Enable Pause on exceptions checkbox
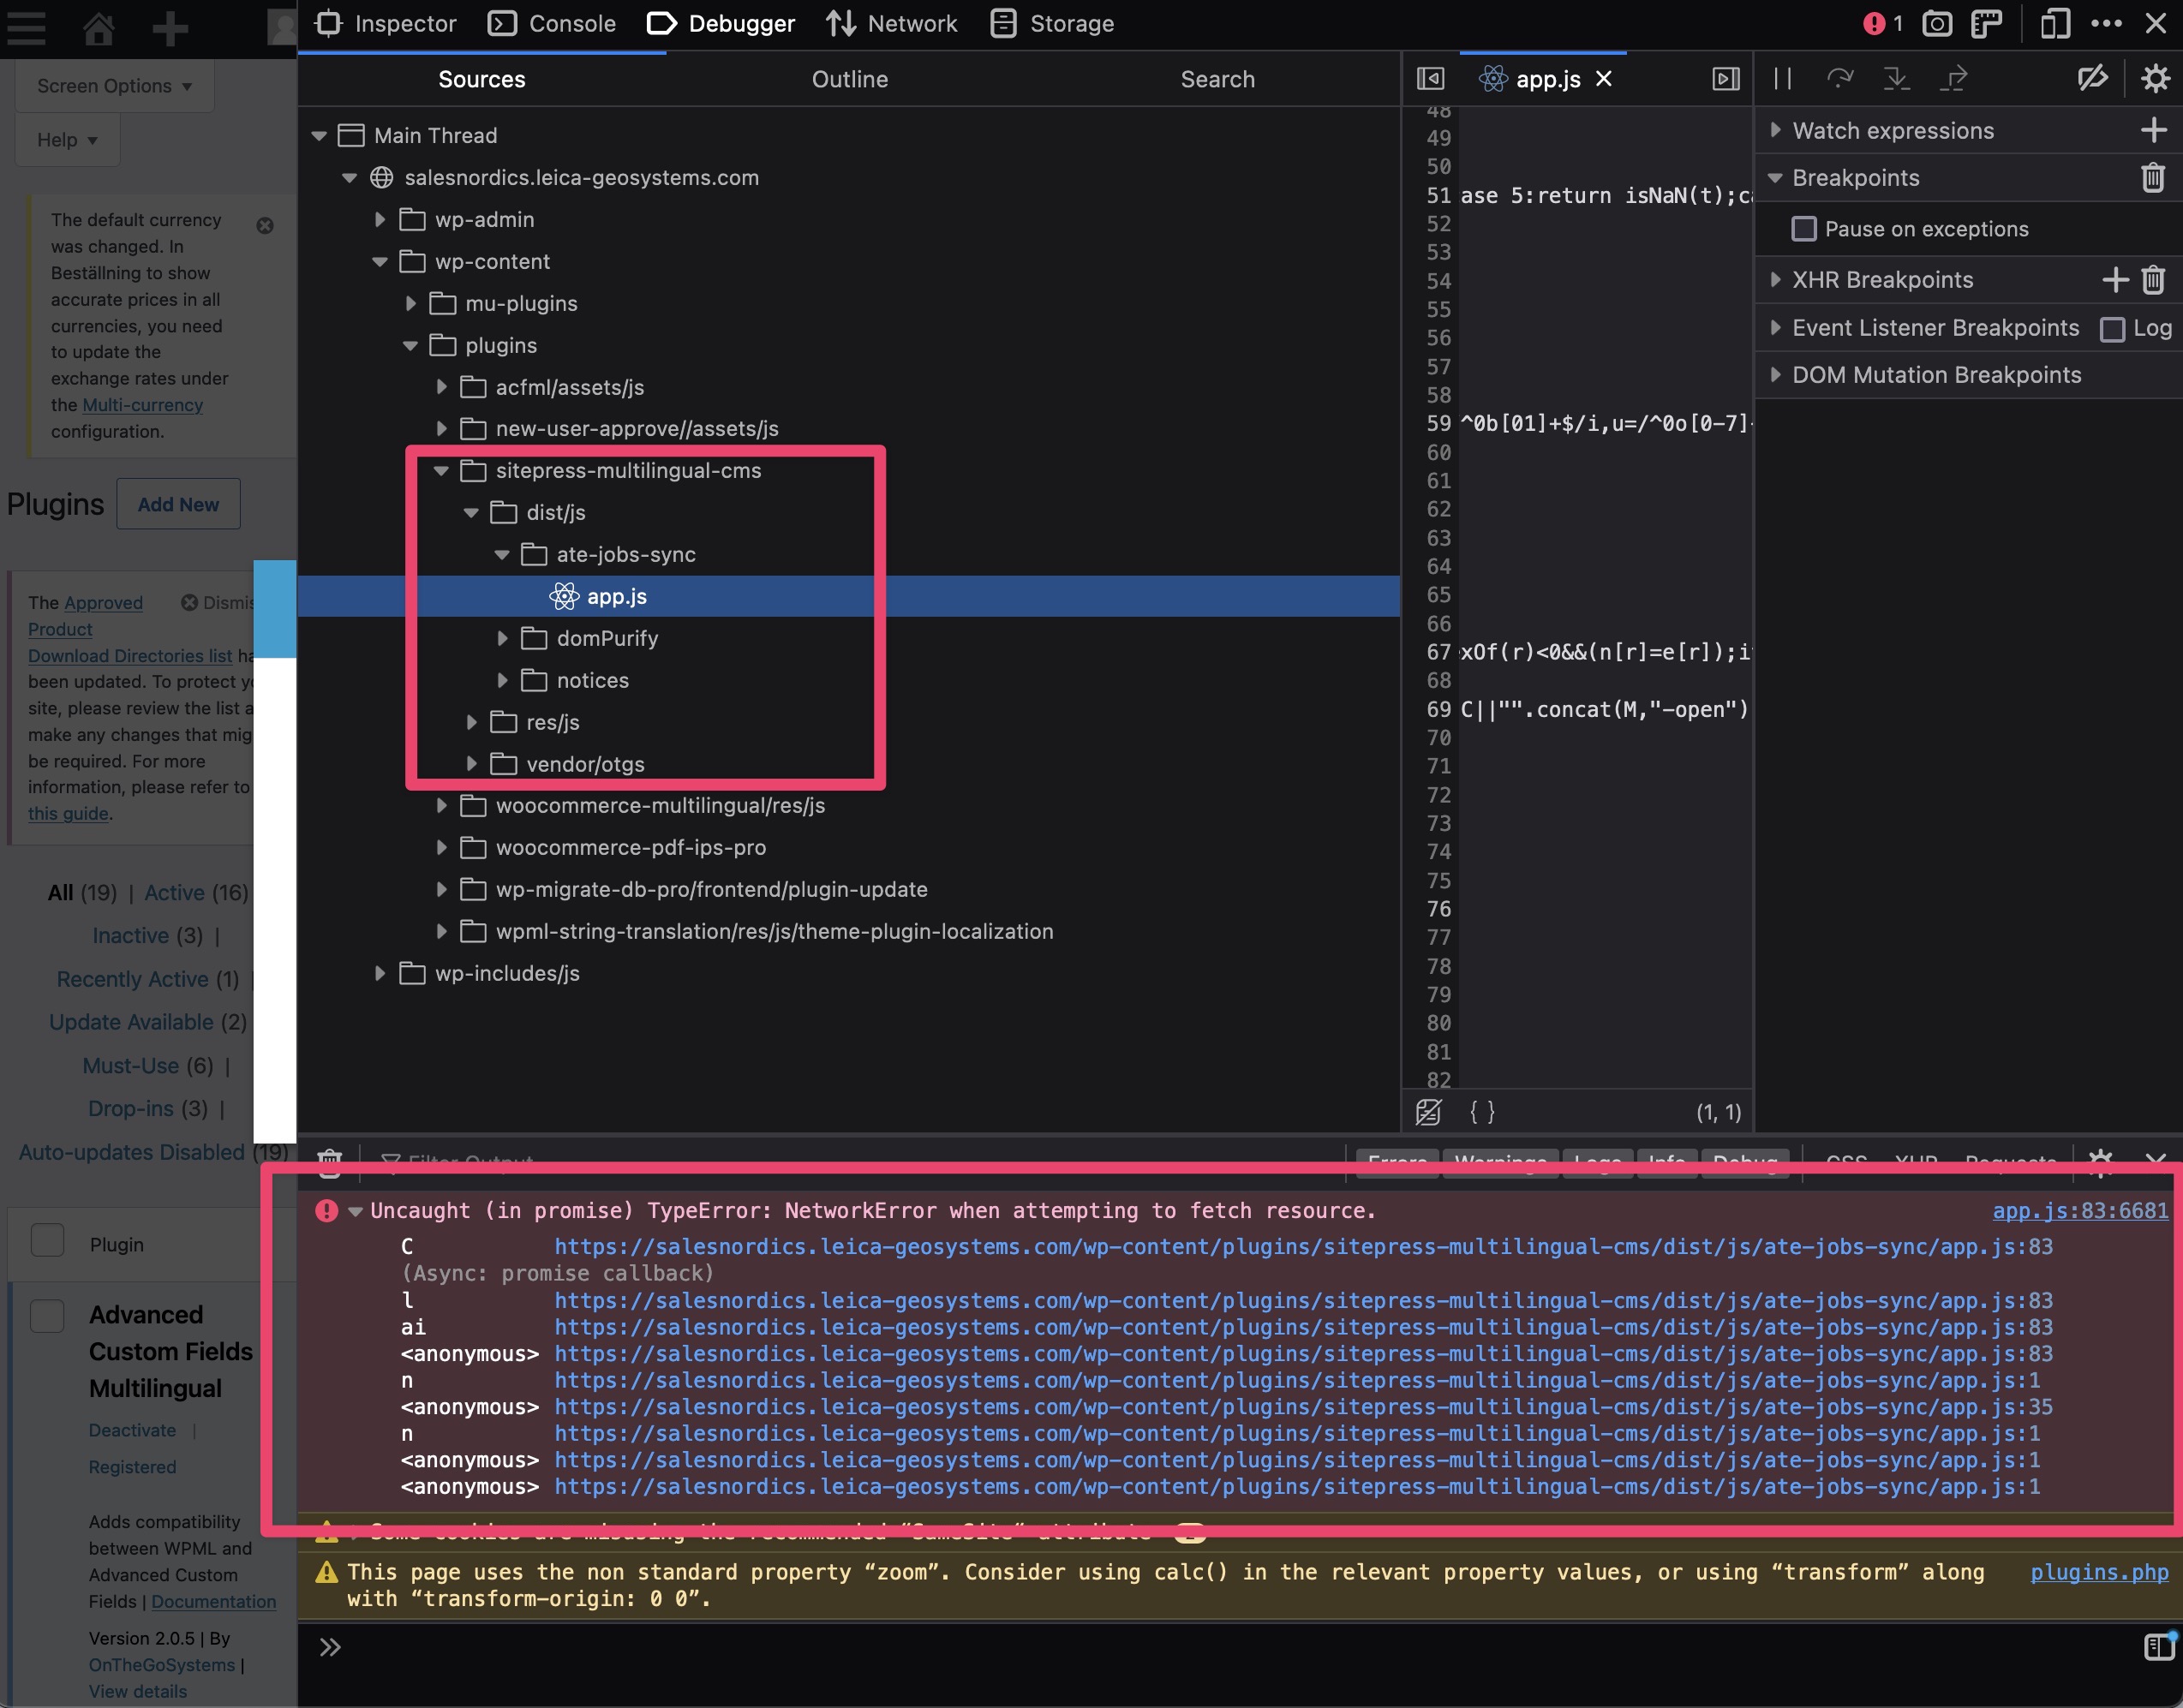2183x1708 pixels. pyautogui.click(x=1804, y=229)
